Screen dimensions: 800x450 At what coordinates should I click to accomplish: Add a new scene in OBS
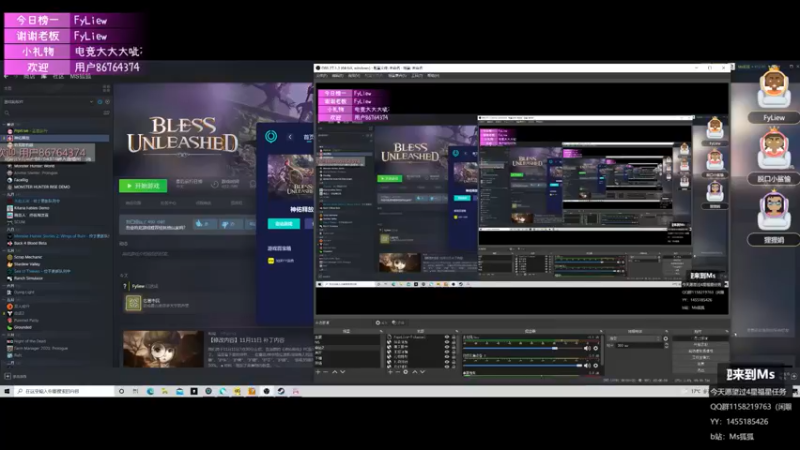pos(318,372)
